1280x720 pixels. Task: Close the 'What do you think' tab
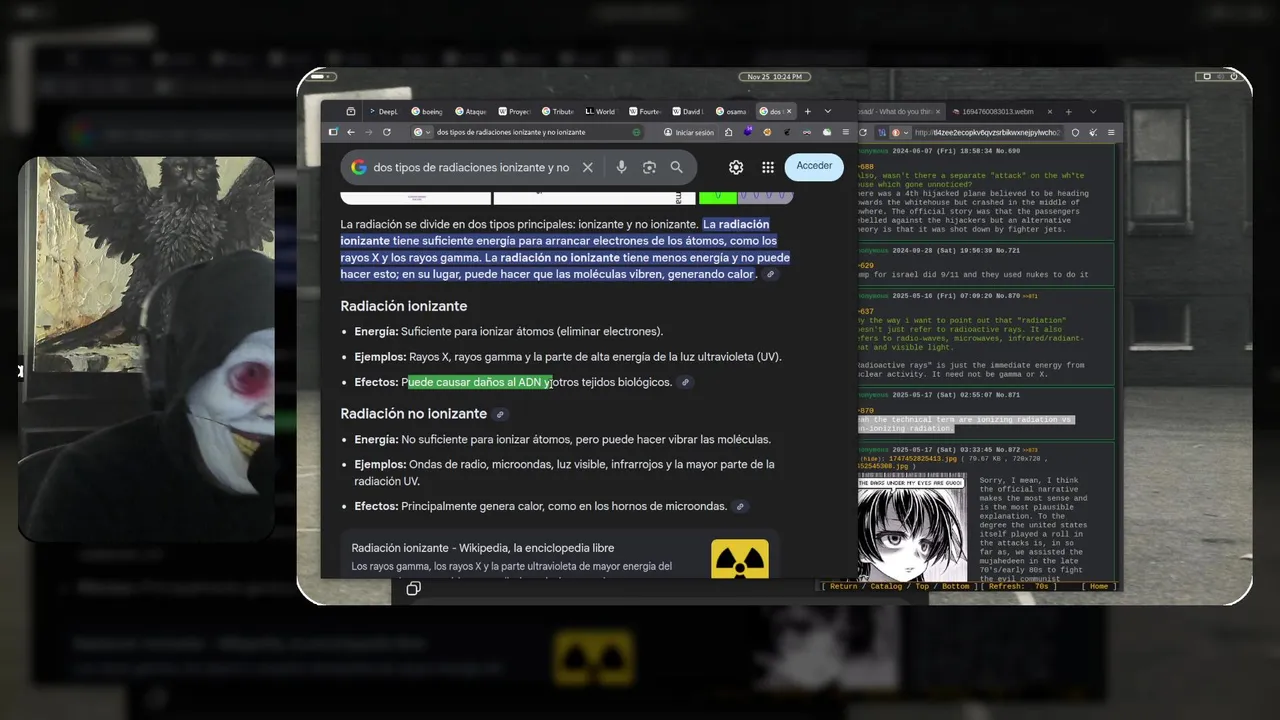(938, 111)
